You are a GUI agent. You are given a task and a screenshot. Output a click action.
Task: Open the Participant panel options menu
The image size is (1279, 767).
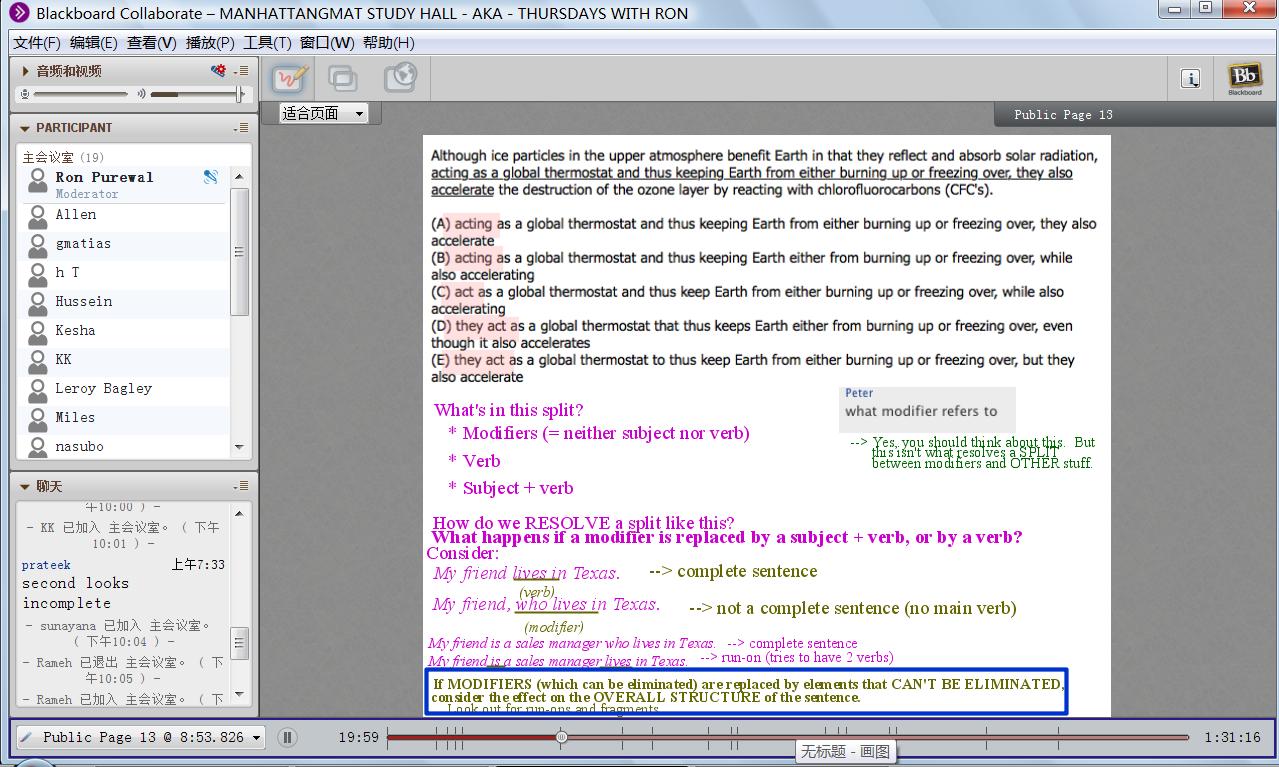tap(240, 128)
